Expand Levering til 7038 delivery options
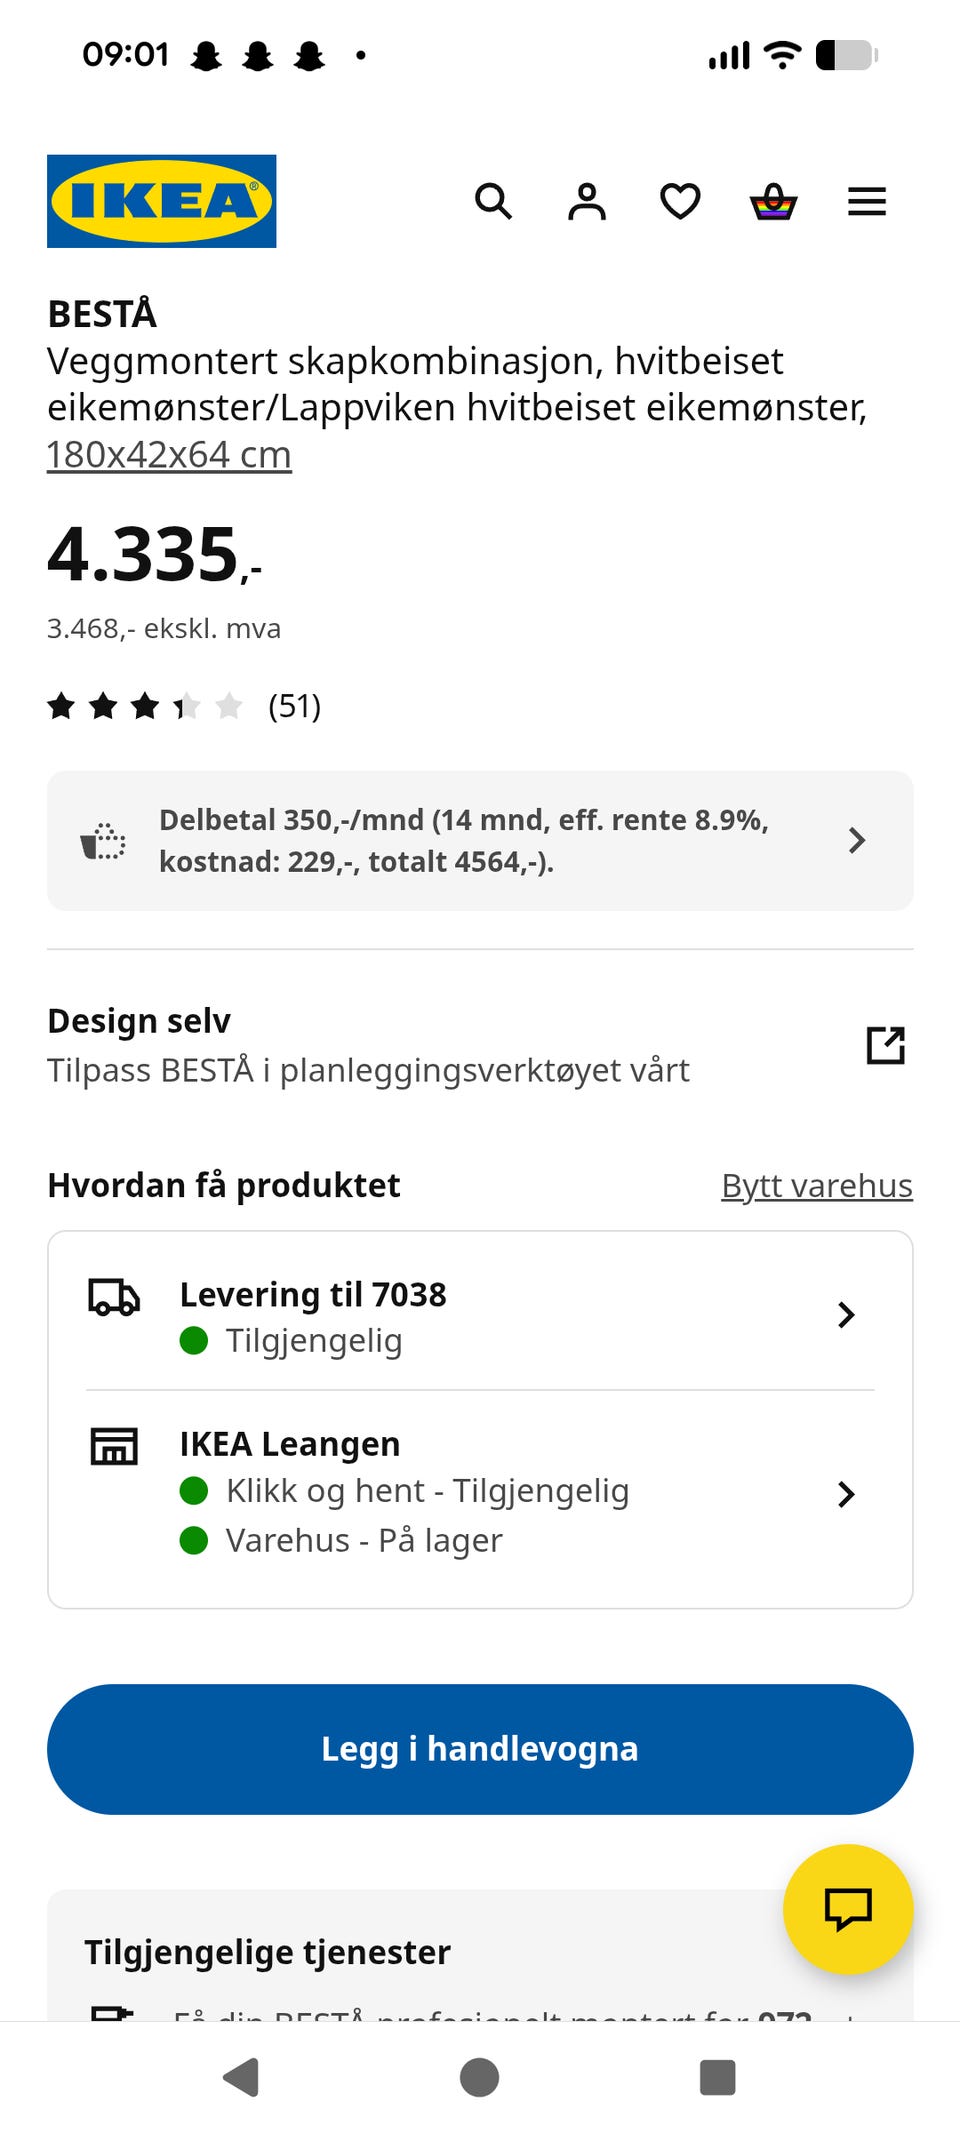This screenshot has width=960, height=2133. 846,1314
